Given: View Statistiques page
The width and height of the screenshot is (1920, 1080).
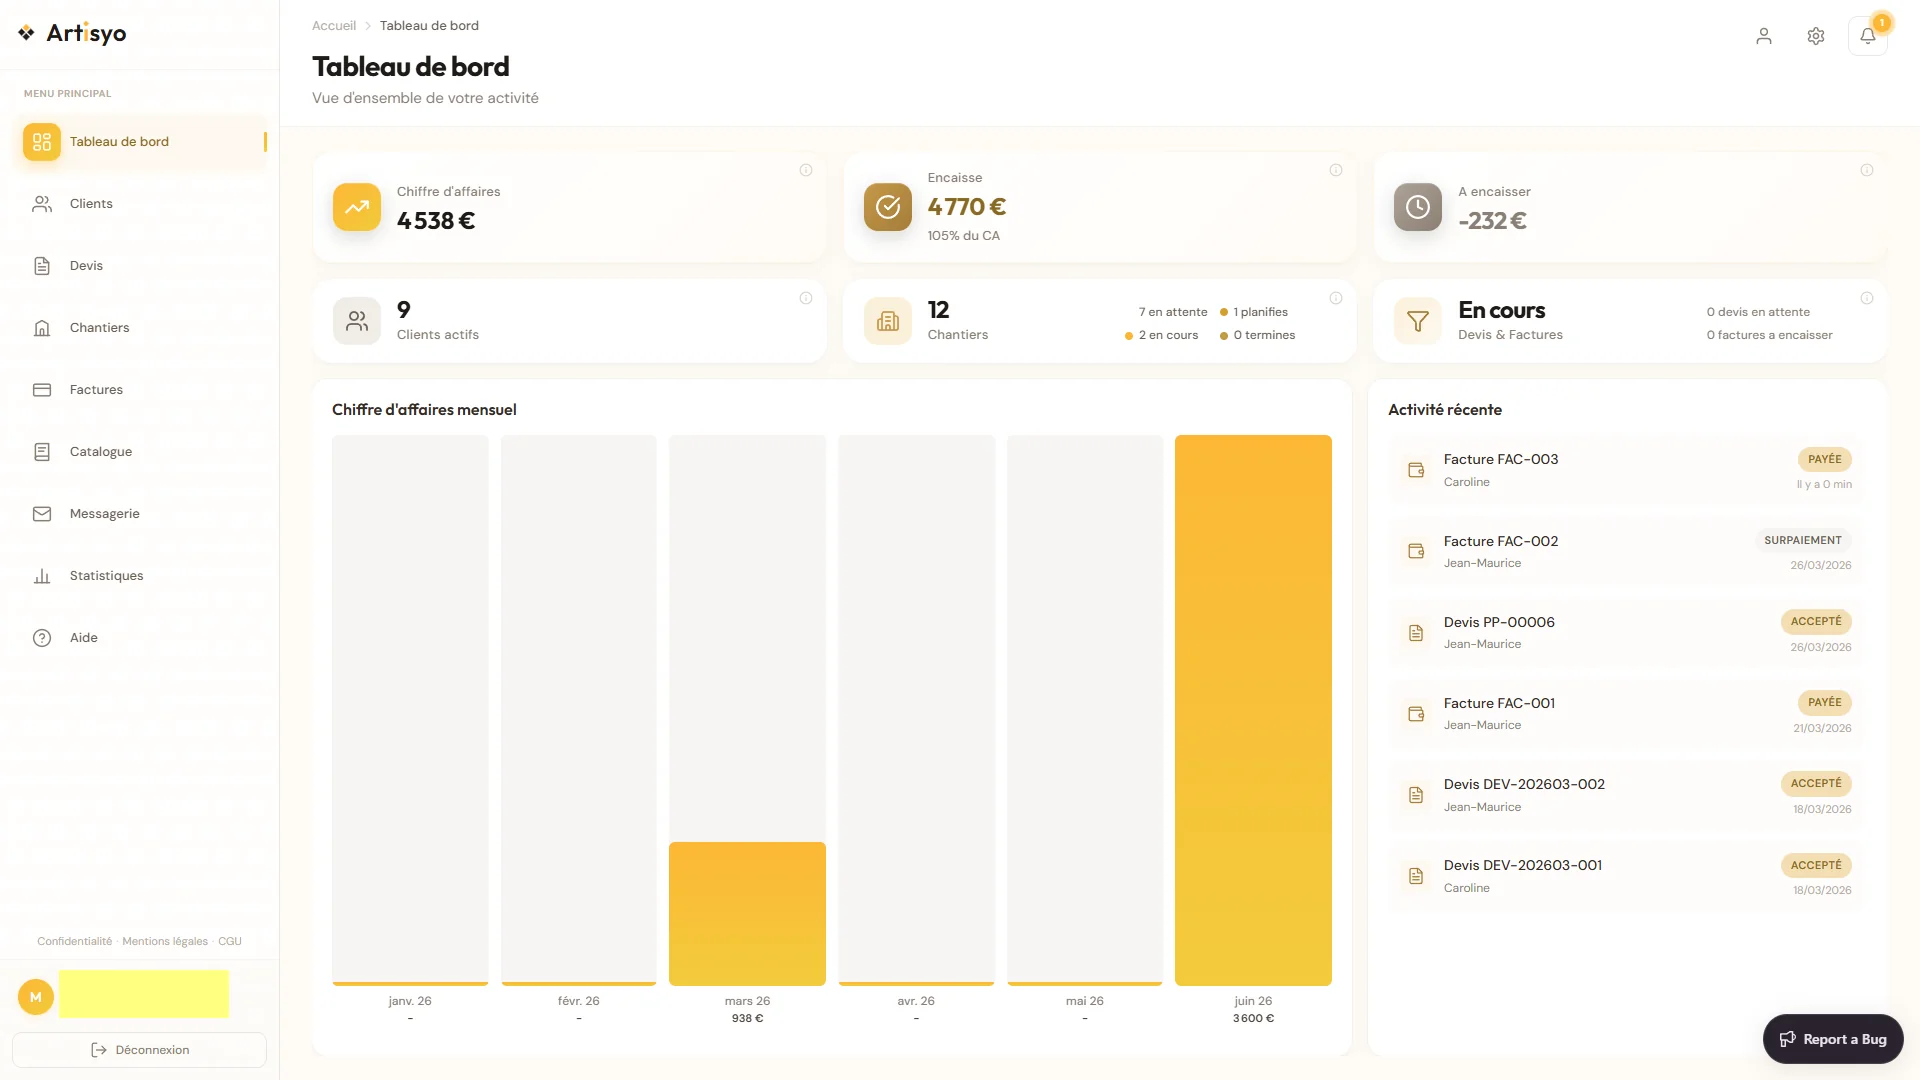Looking at the screenshot, I should [140, 576].
